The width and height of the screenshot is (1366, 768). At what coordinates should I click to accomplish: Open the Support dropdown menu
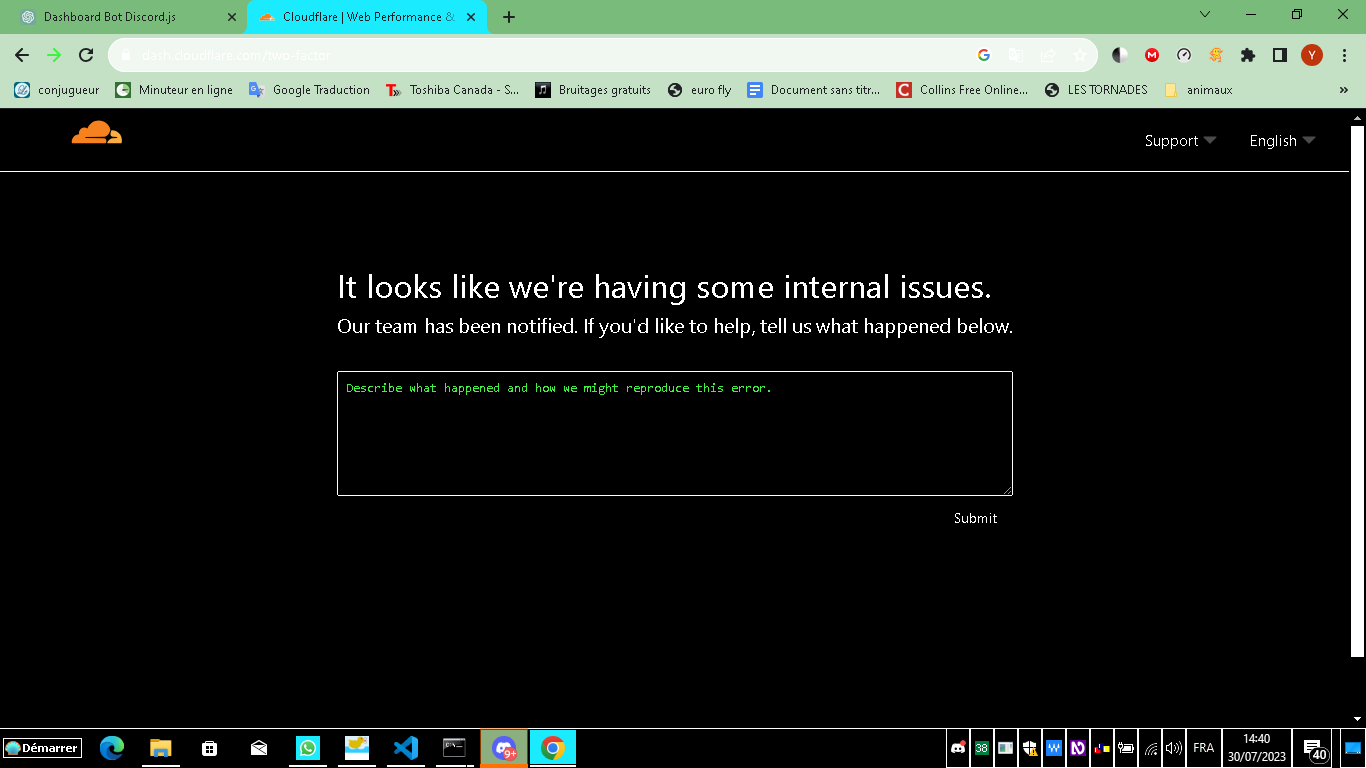point(1180,141)
